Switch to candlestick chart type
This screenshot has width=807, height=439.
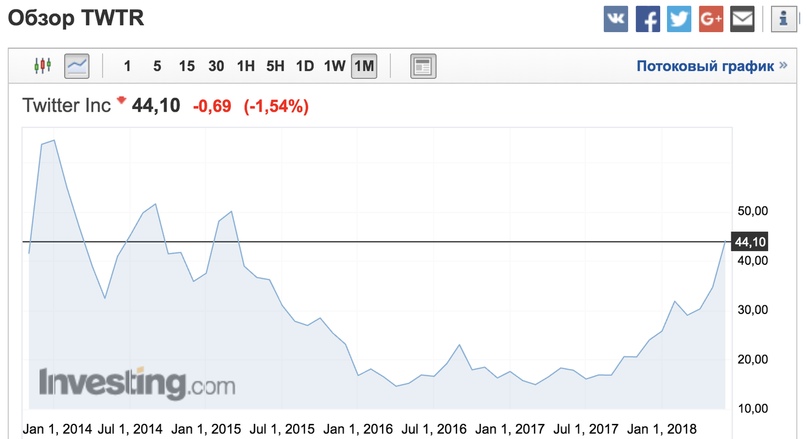coord(43,66)
